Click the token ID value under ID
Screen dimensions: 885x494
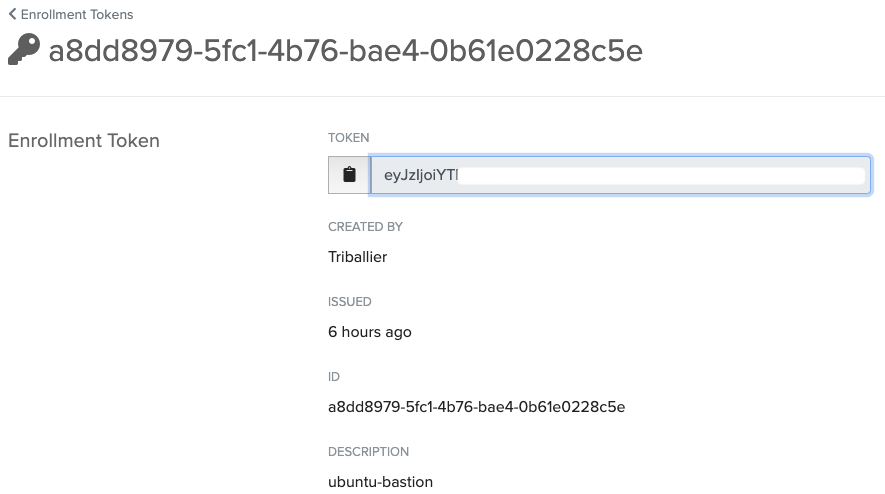(x=476, y=407)
